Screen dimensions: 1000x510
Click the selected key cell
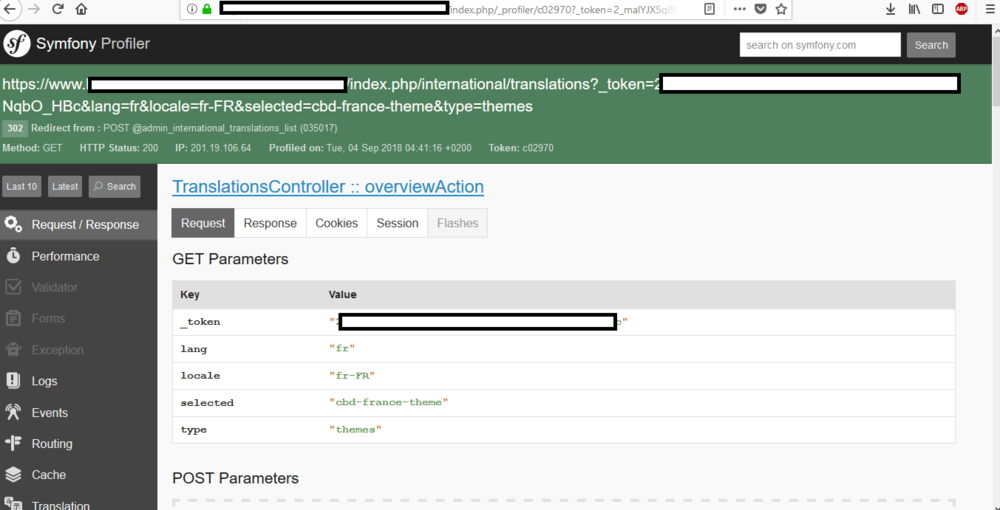click(x=207, y=402)
